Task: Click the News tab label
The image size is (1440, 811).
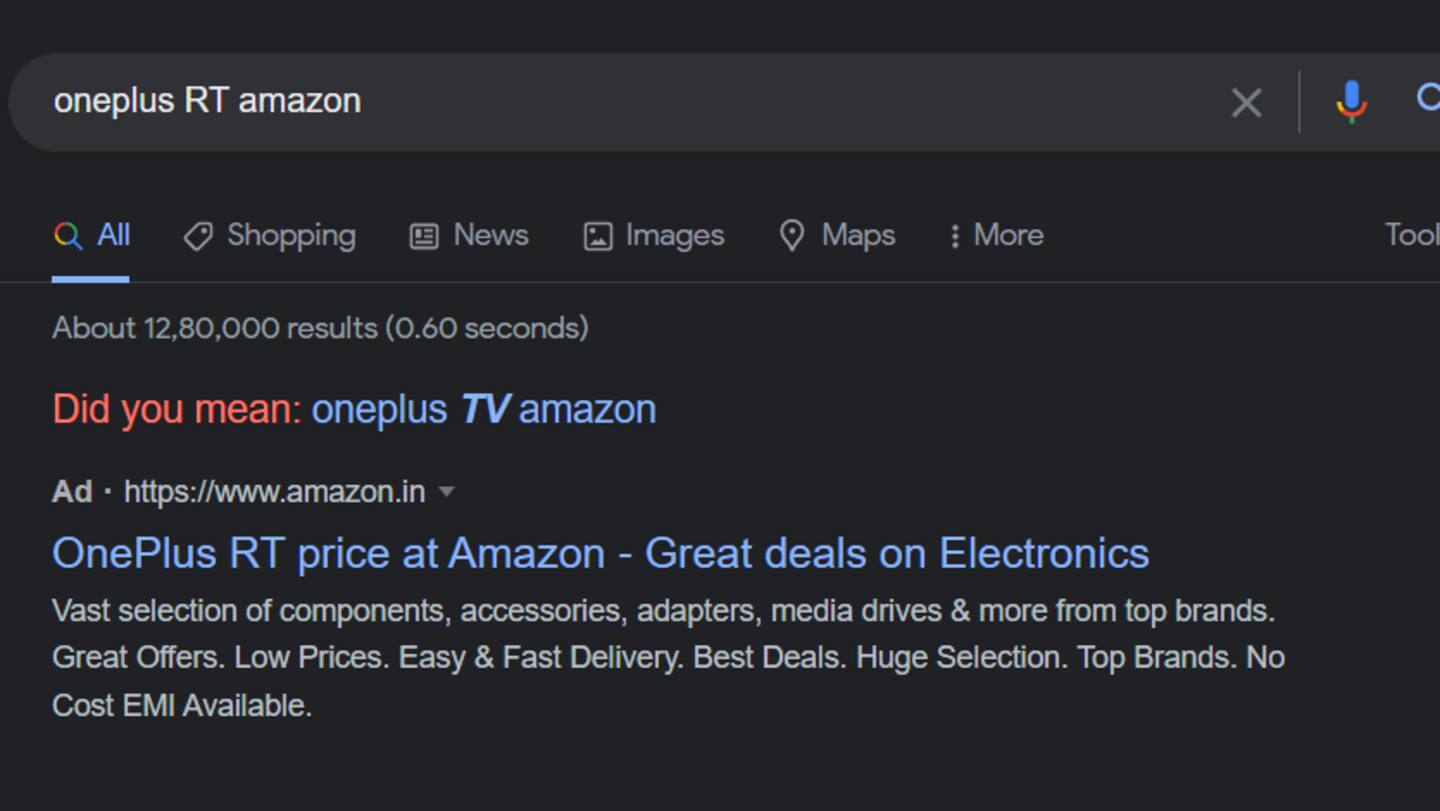Action: pos(491,235)
